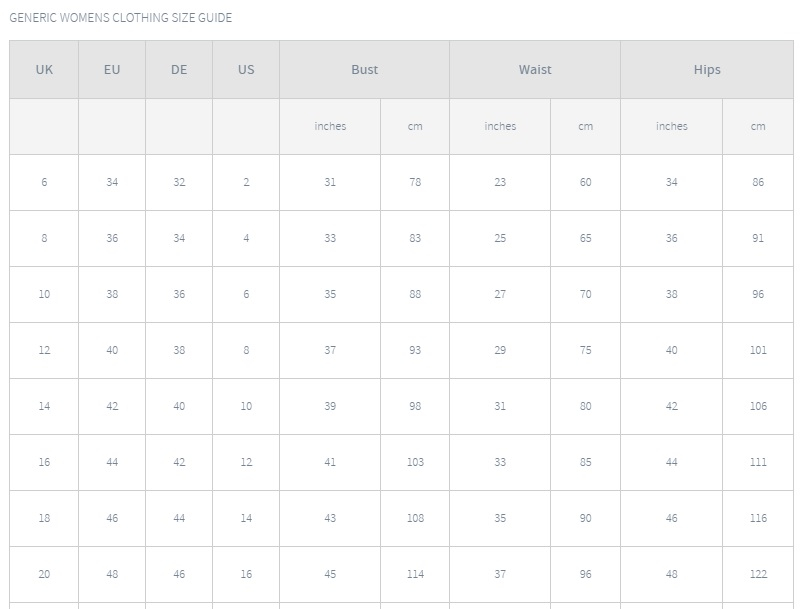Select the 65 cm waist value
805x609 pixels.
(585, 238)
